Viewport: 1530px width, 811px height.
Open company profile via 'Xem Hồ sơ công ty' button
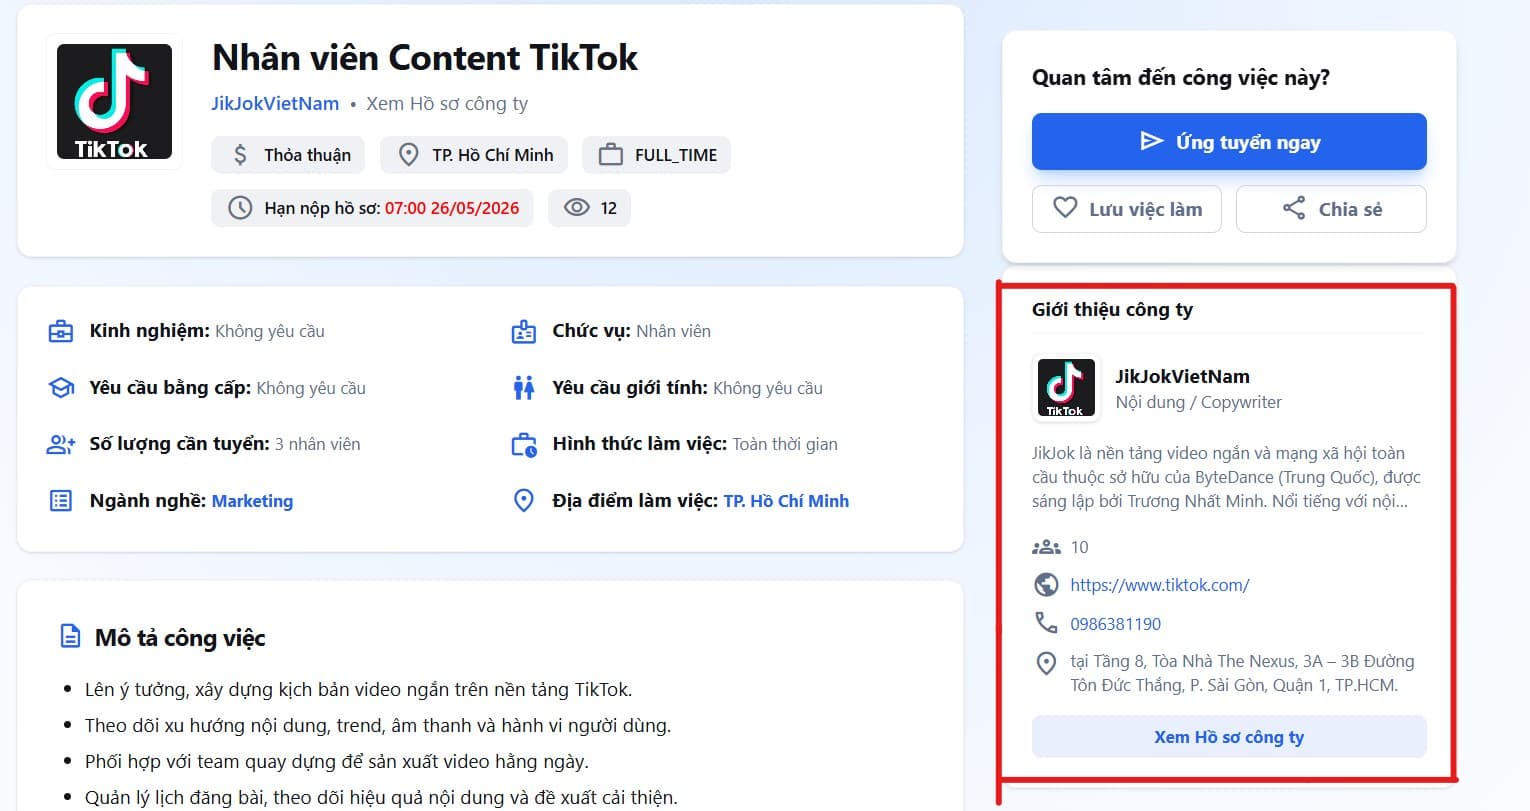[1229, 737]
